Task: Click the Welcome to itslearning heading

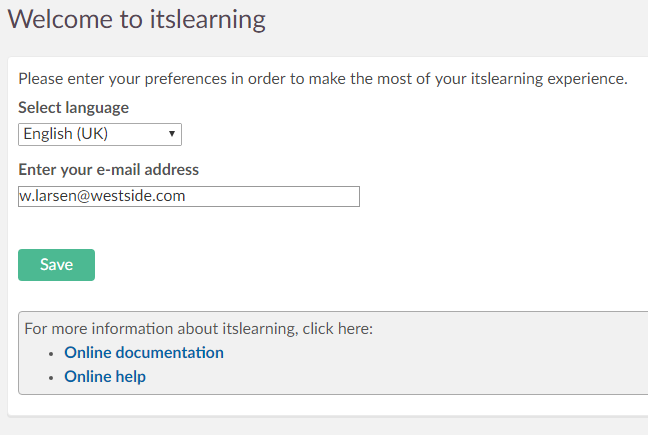Action: click(x=136, y=19)
